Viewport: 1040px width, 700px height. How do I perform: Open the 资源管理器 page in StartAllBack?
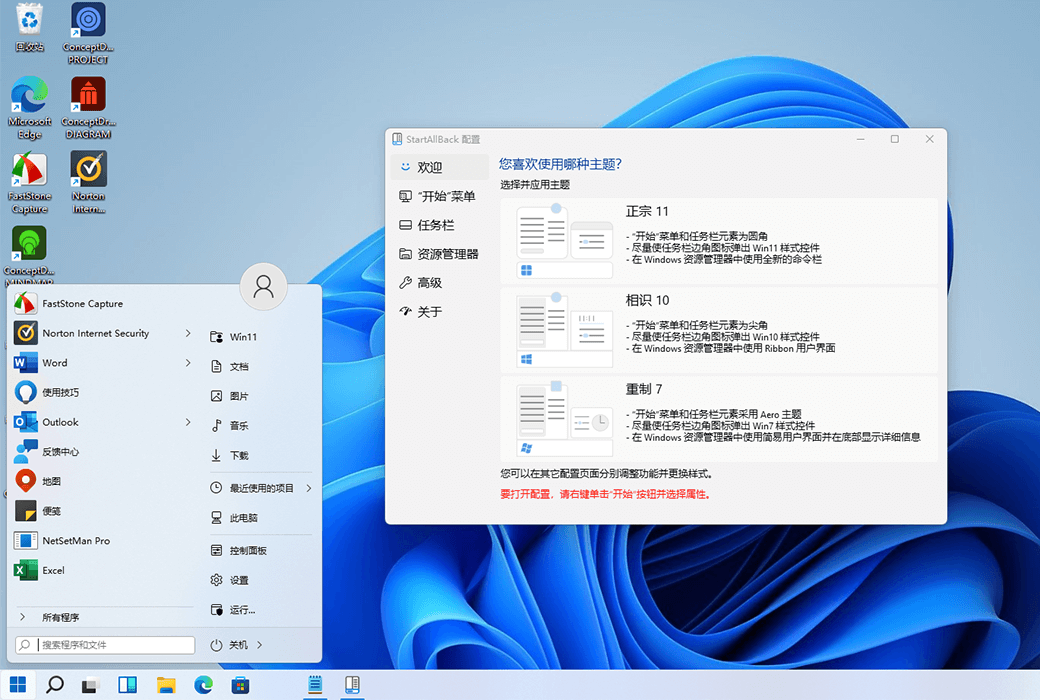[448, 253]
